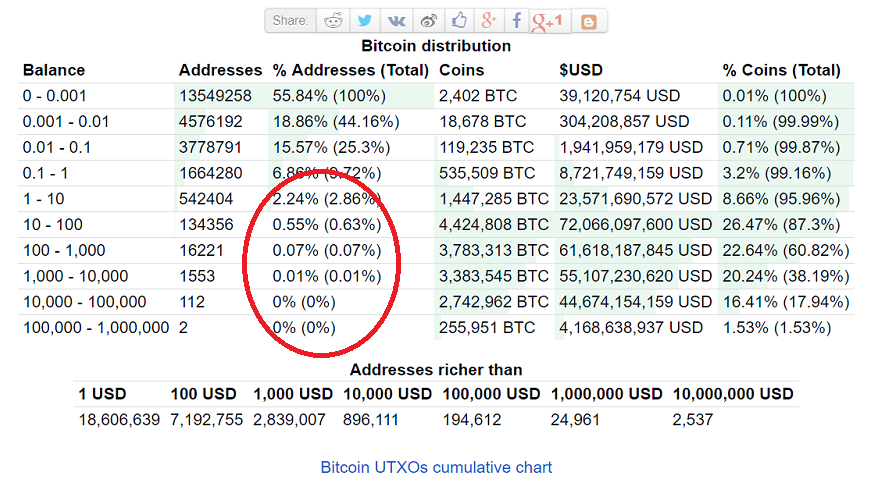The width and height of the screenshot is (871, 486).
Task: Click 18,678 BTC cell
Action: click(x=482, y=122)
